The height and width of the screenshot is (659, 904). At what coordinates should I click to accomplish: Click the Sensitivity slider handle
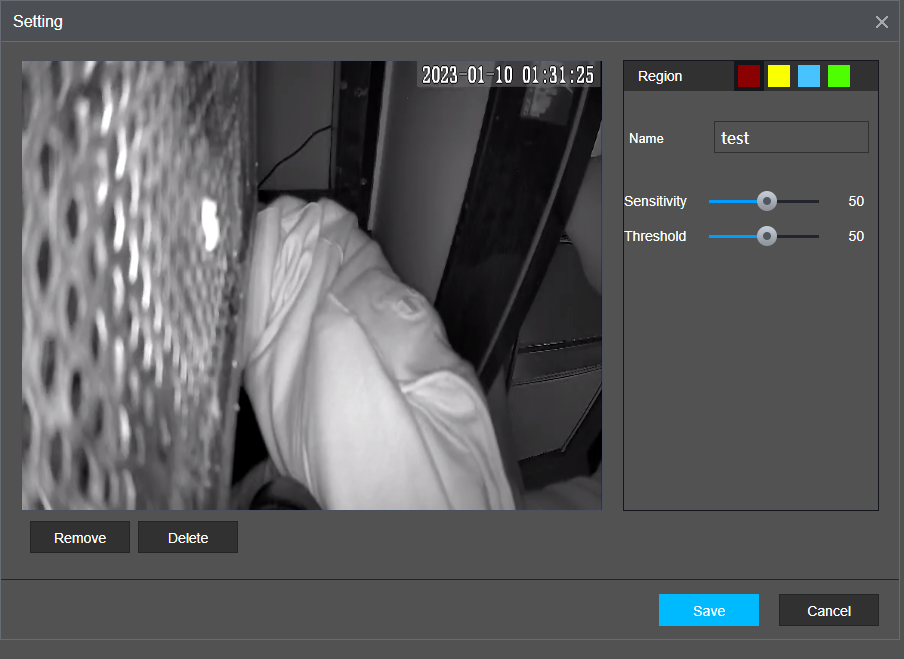click(766, 201)
